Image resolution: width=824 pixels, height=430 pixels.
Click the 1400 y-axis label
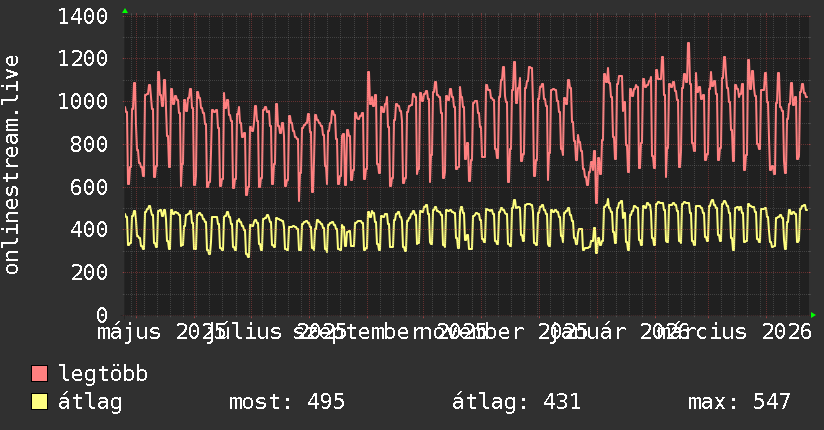click(83, 17)
